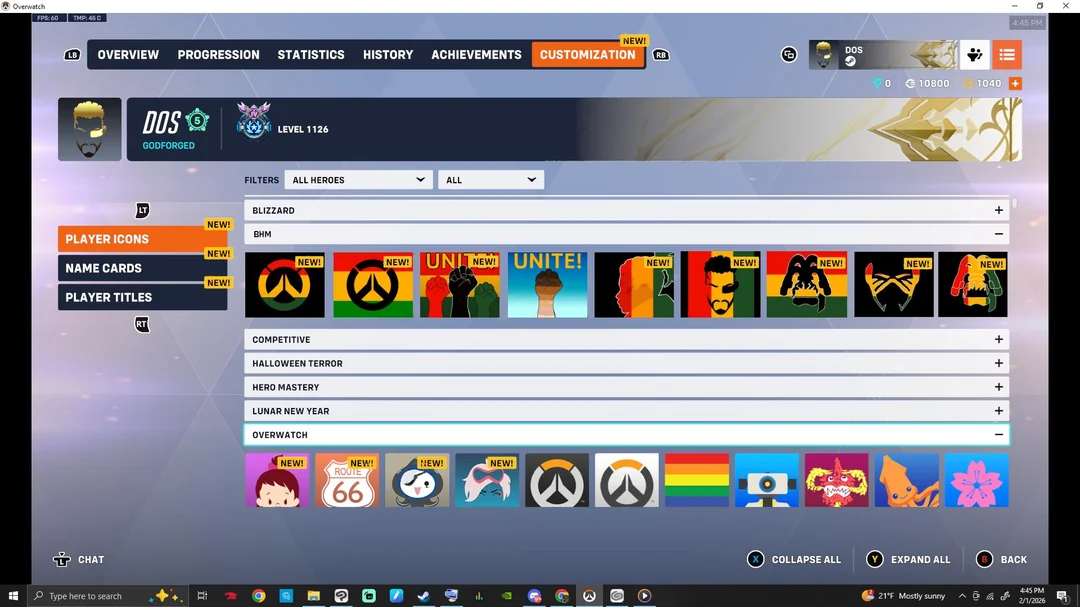
Task: Click the Expand All button
Action: click(908, 559)
